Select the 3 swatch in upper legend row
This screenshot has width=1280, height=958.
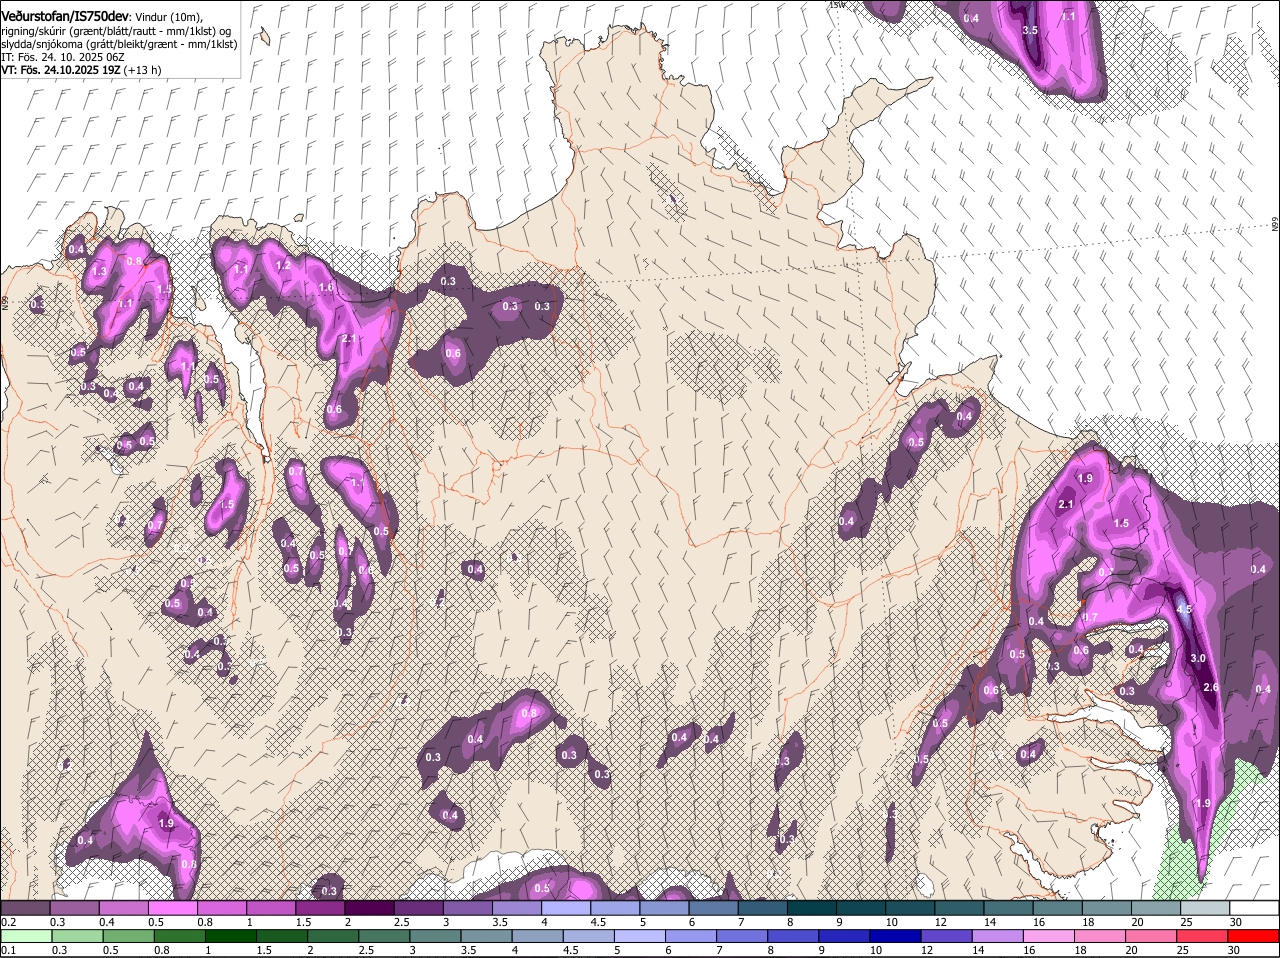pos(467,907)
